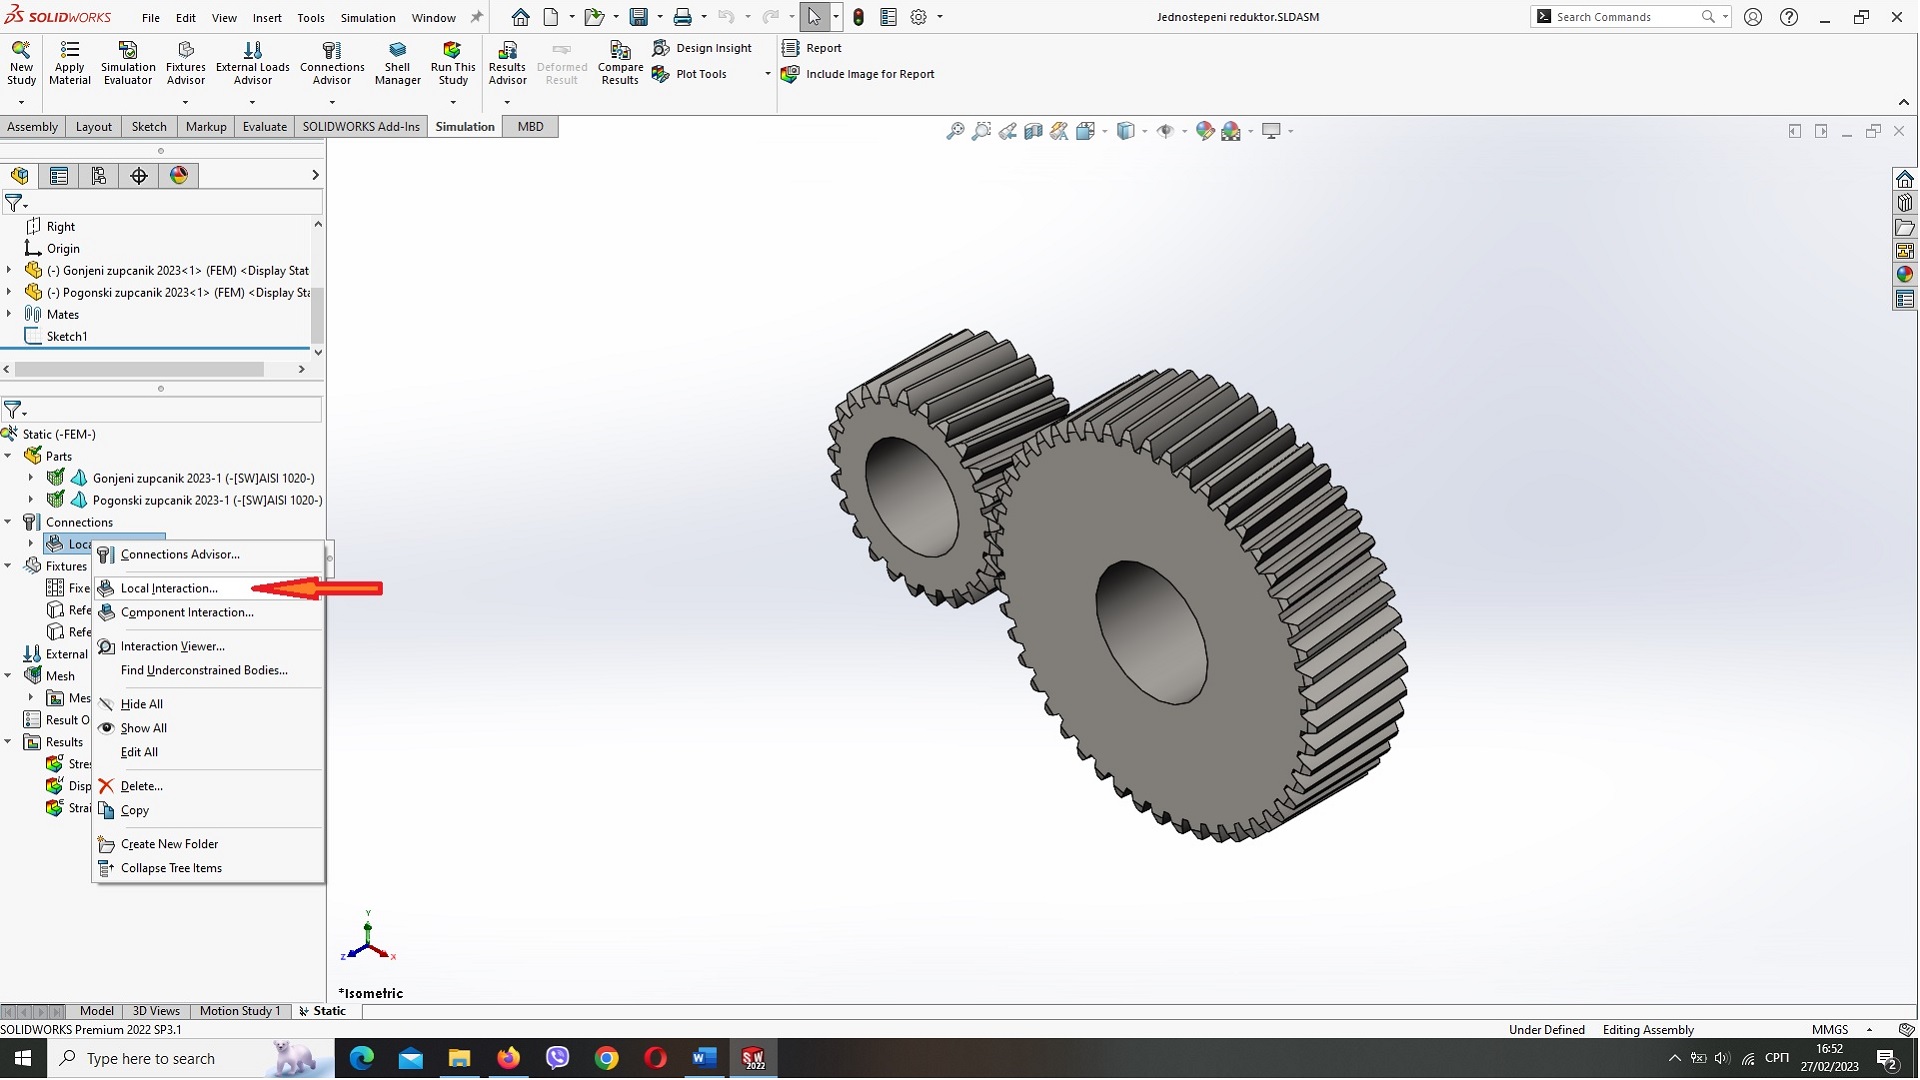Click the New Study icon
Viewport: 1920px width, 1080px height.
[x=21, y=62]
